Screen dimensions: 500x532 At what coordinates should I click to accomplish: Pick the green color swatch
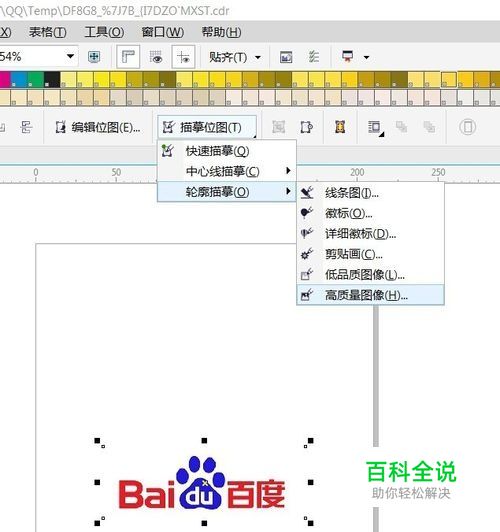35,80
